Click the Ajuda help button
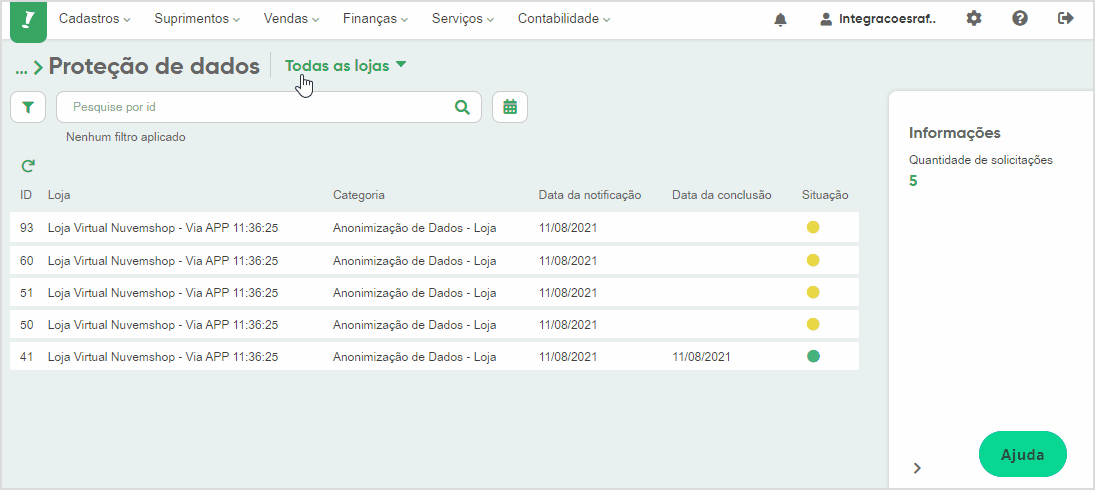Screen dimensions: 1095x490 click(1023, 454)
